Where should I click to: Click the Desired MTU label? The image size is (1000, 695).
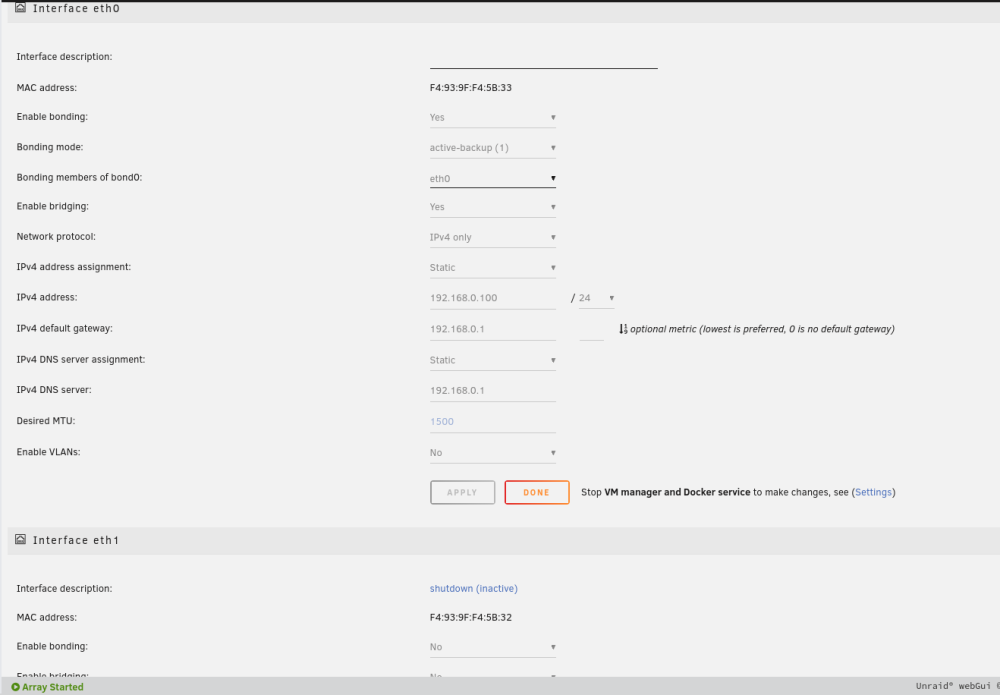(46, 421)
